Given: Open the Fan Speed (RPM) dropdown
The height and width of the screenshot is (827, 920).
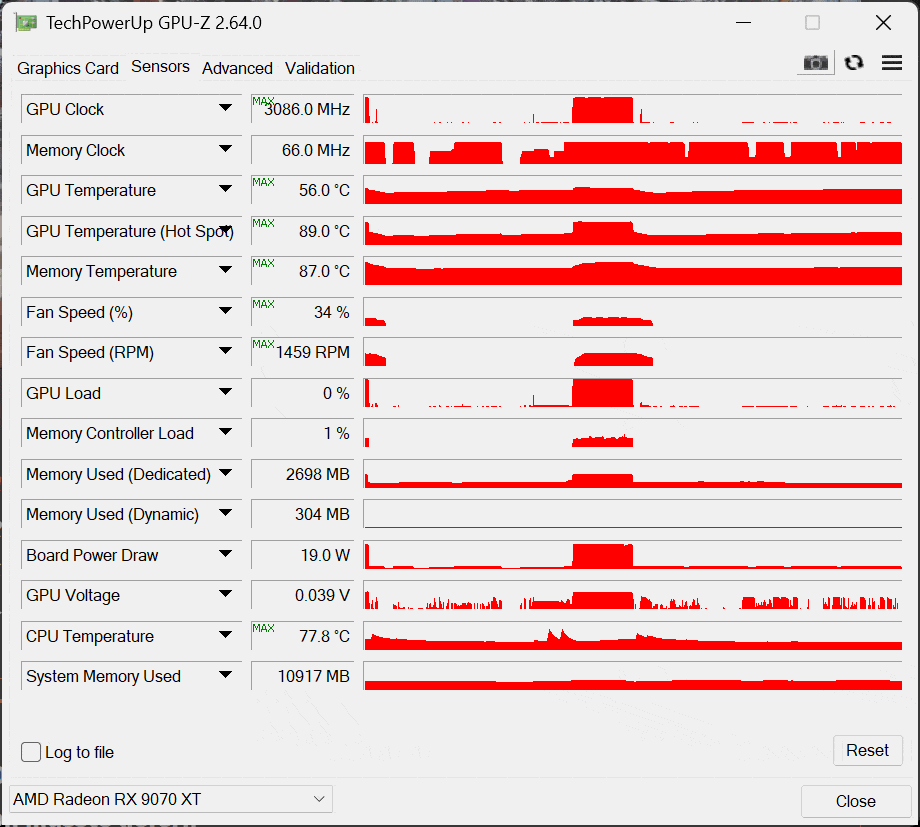Looking at the screenshot, I should click(x=225, y=351).
